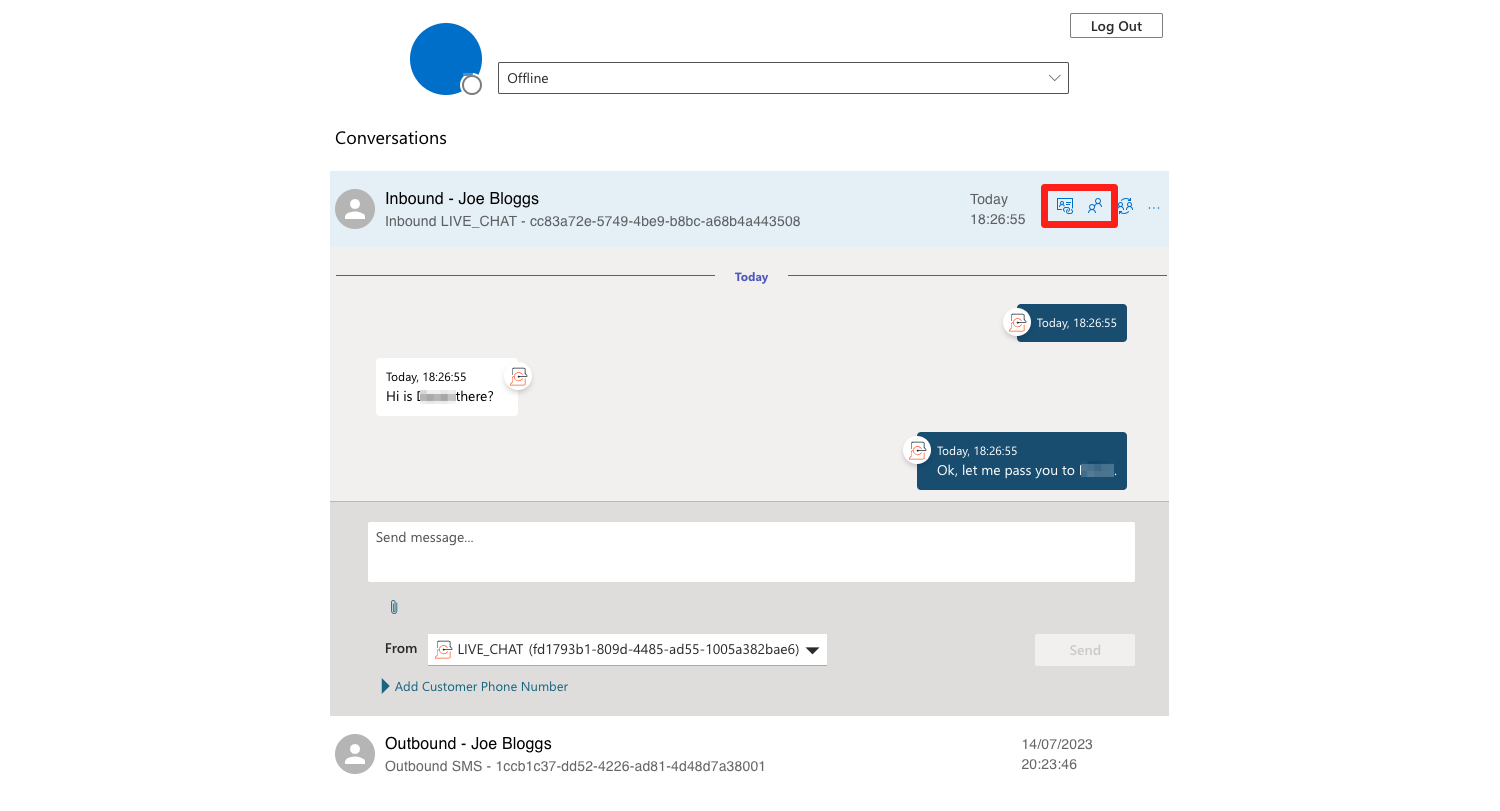Click Inbound Joe Bloggs contact avatar
This screenshot has width=1500, height=811.
(354, 208)
